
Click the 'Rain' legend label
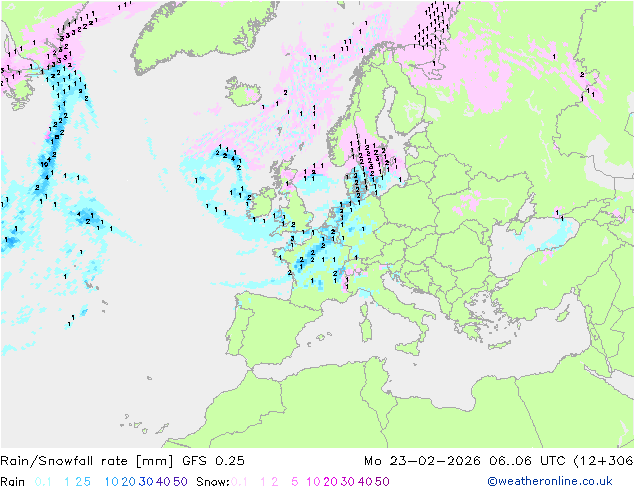pyautogui.click(x=13, y=482)
